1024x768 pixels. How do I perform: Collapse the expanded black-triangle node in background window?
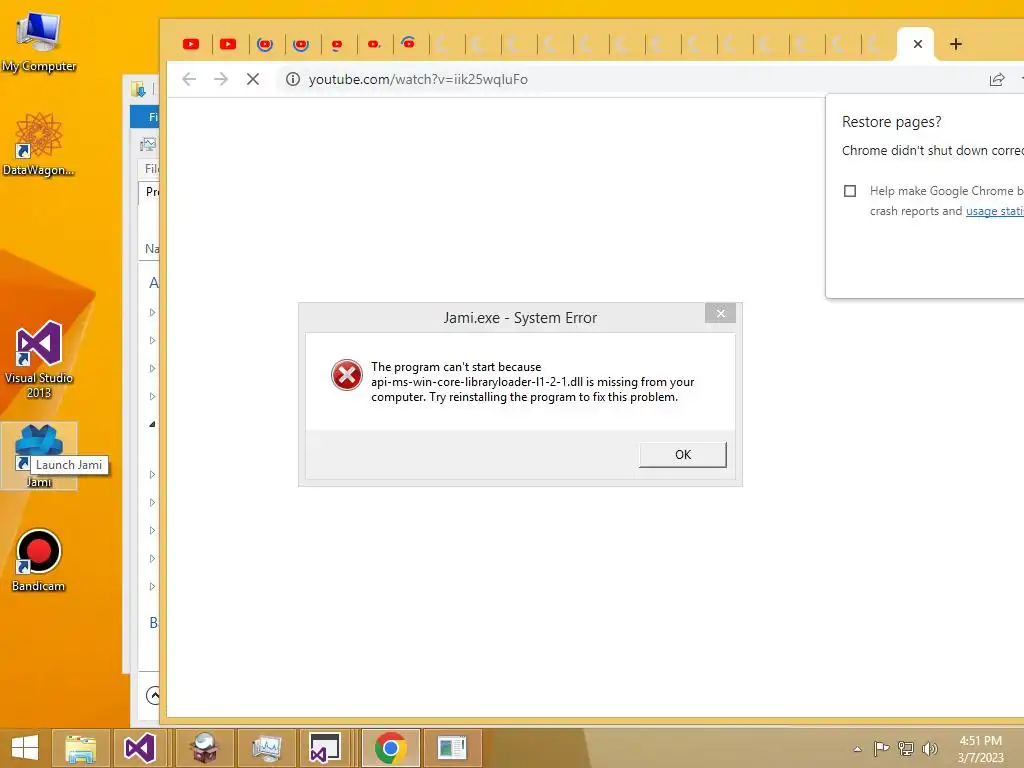(152, 424)
